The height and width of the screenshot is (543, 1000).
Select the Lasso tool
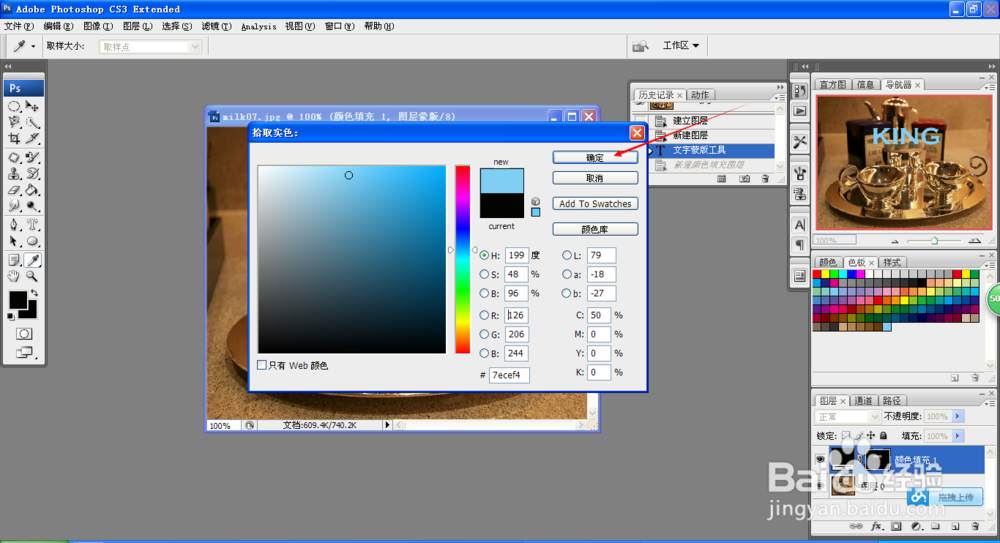pos(14,123)
